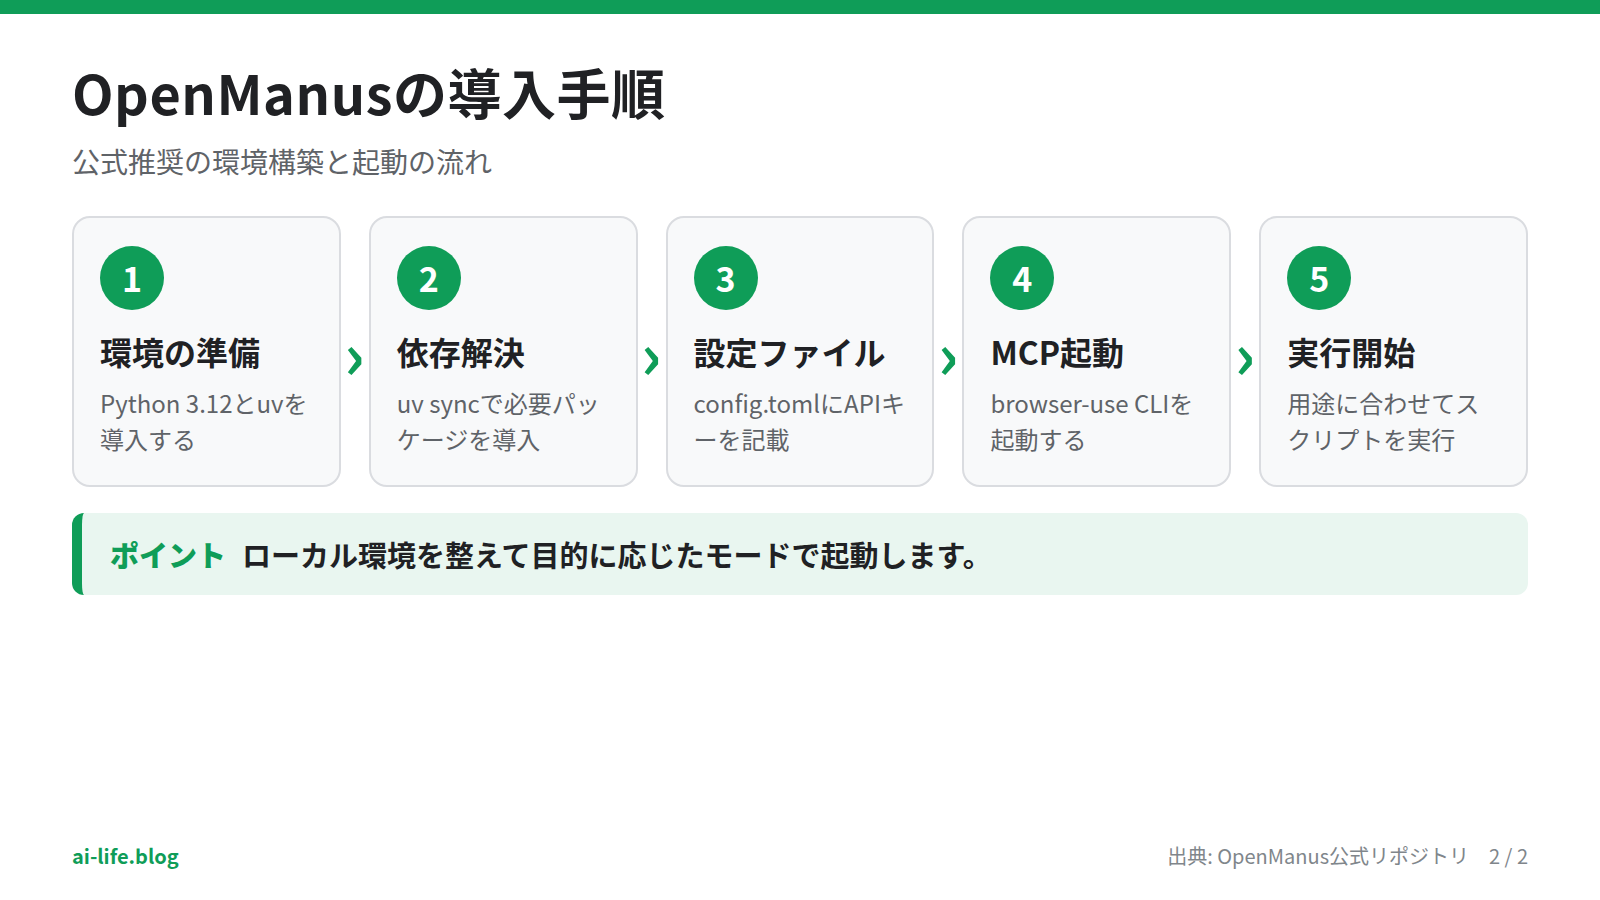Select the 設定ファイル card heading

coord(789,354)
